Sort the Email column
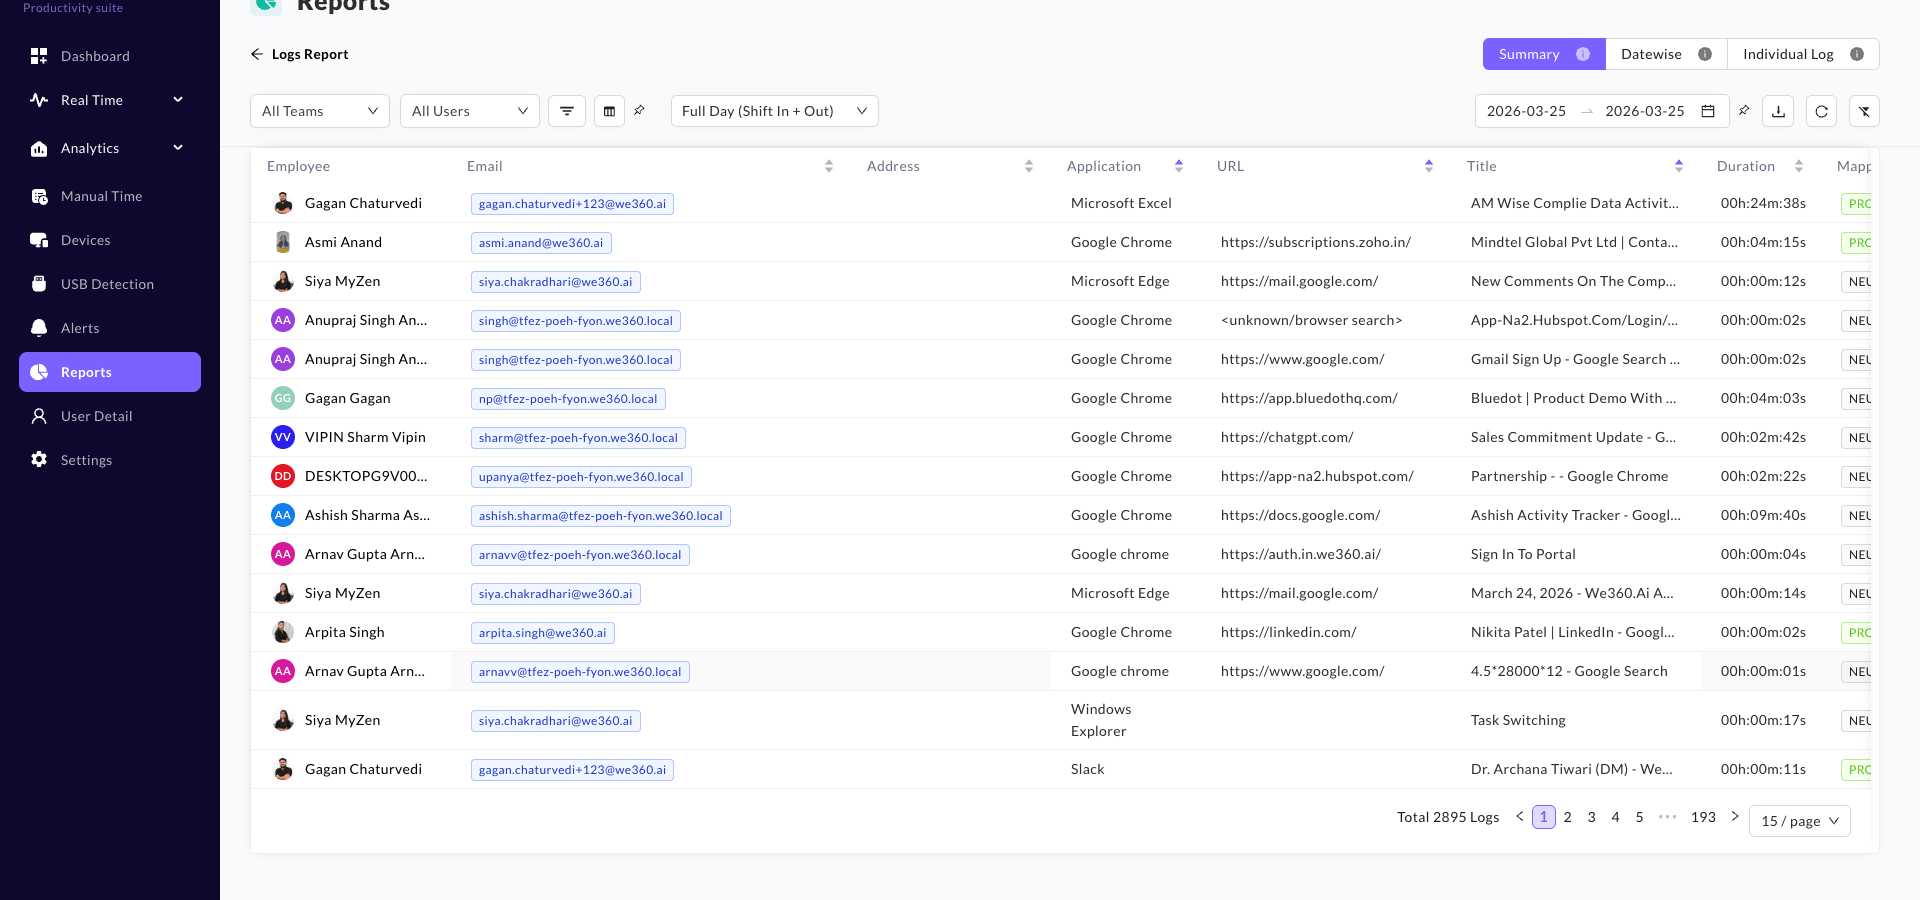 [829, 166]
